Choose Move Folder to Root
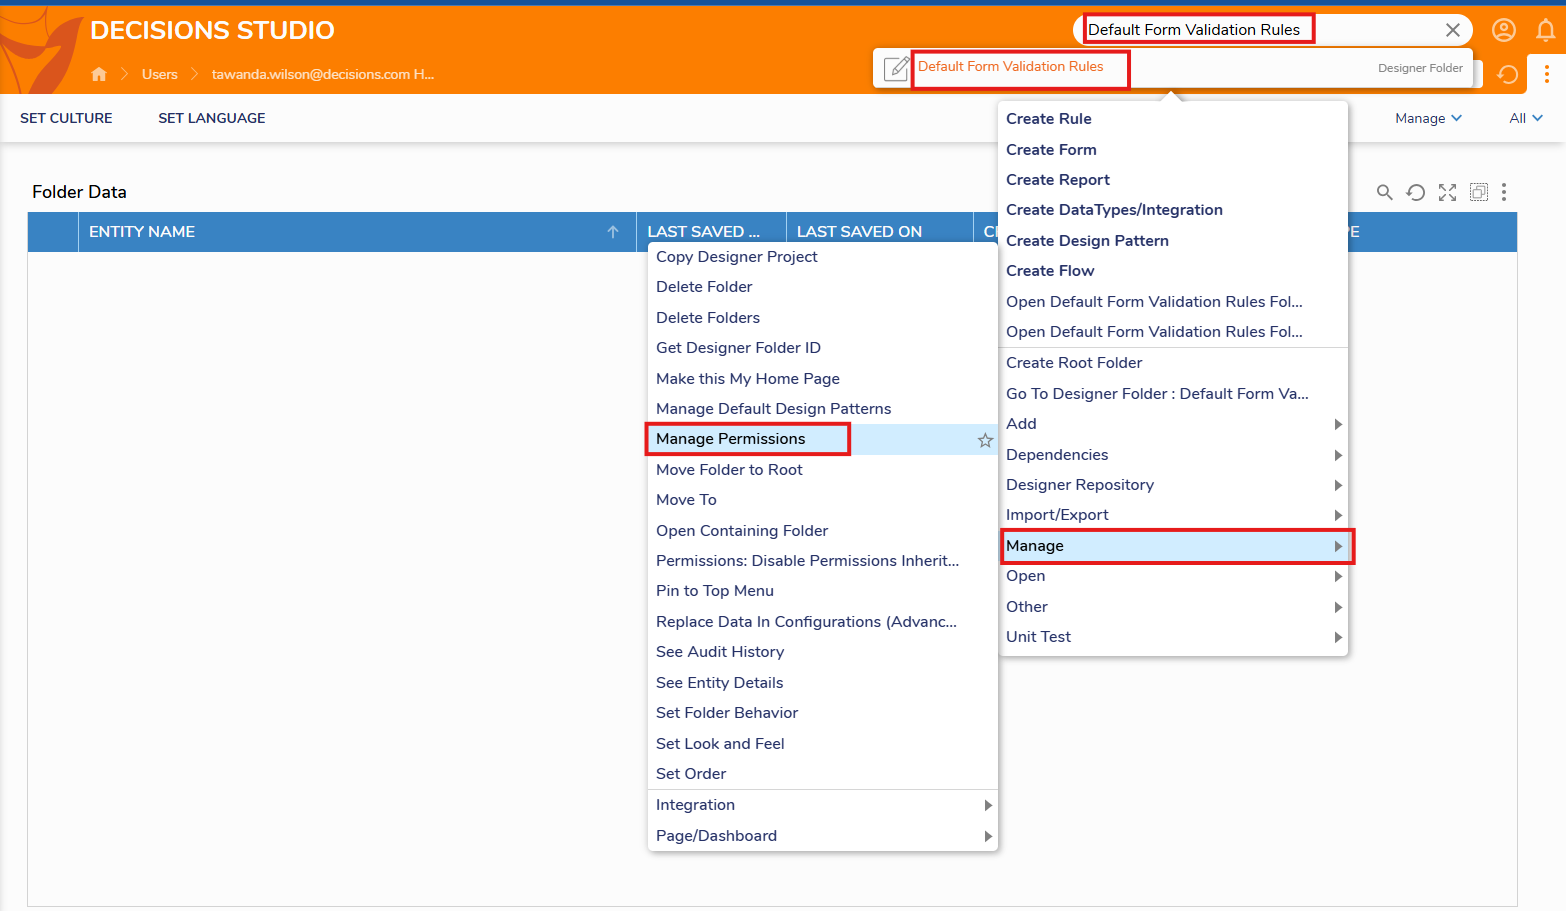The image size is (1566, 911). (729, 470)
